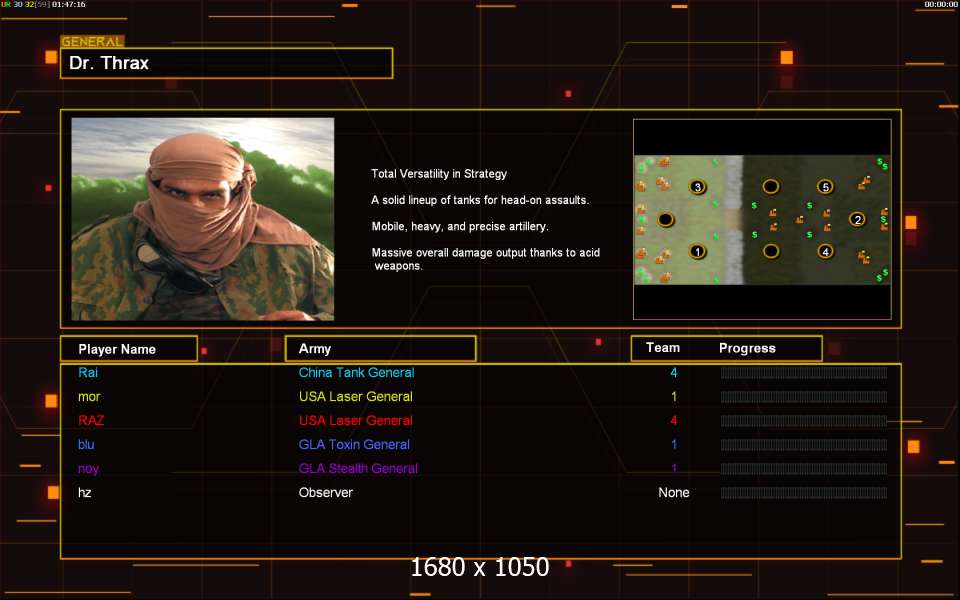The width and height of the screenshot is (960, 600).
Task: Select the empty start circle beside position 4
Action: point(771,251)
